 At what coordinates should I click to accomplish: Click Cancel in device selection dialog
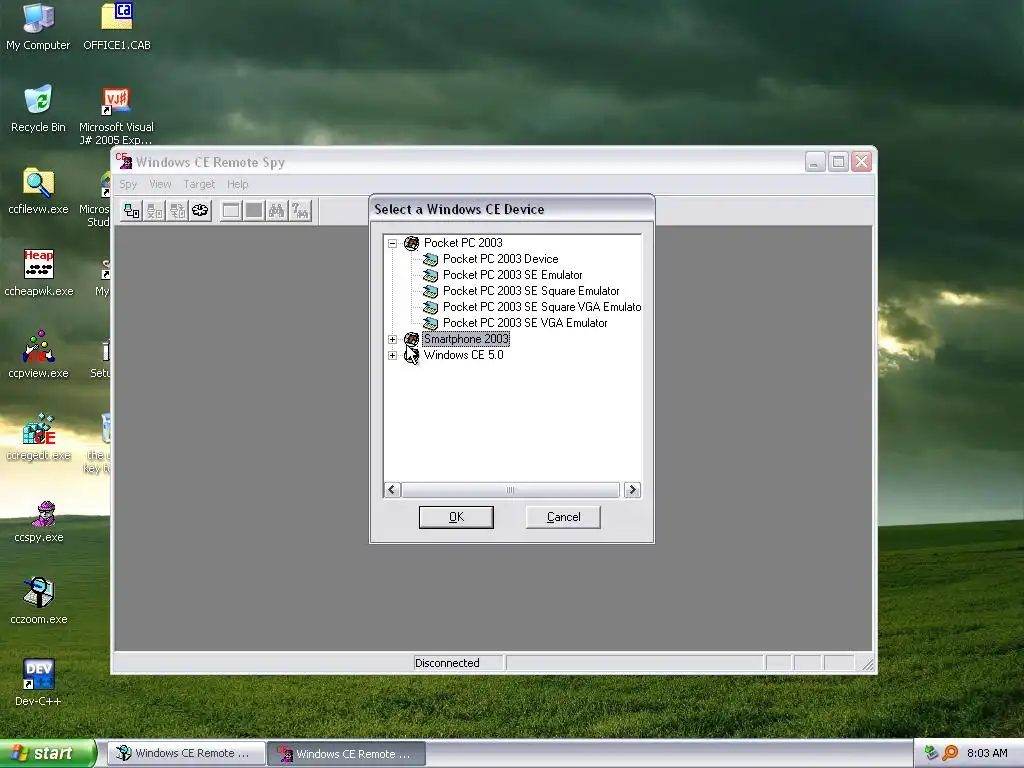tap(564, 517)
